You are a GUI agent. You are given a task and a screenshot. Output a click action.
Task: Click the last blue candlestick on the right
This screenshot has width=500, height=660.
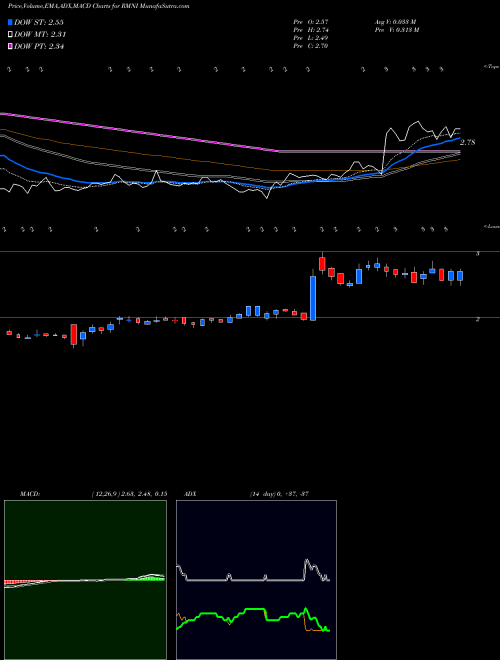(x=460, y=276)
